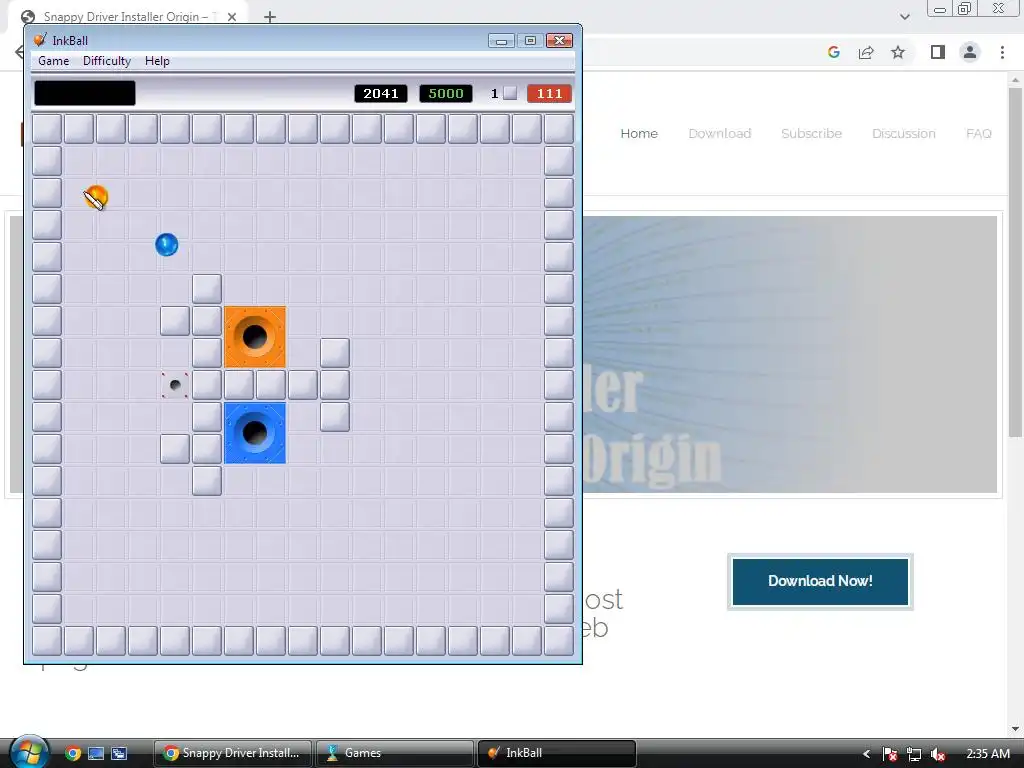Viewport: 1024px width, 768px height.
Task: Click Show Desktop quick launch icon
Action: click(96, 753)
